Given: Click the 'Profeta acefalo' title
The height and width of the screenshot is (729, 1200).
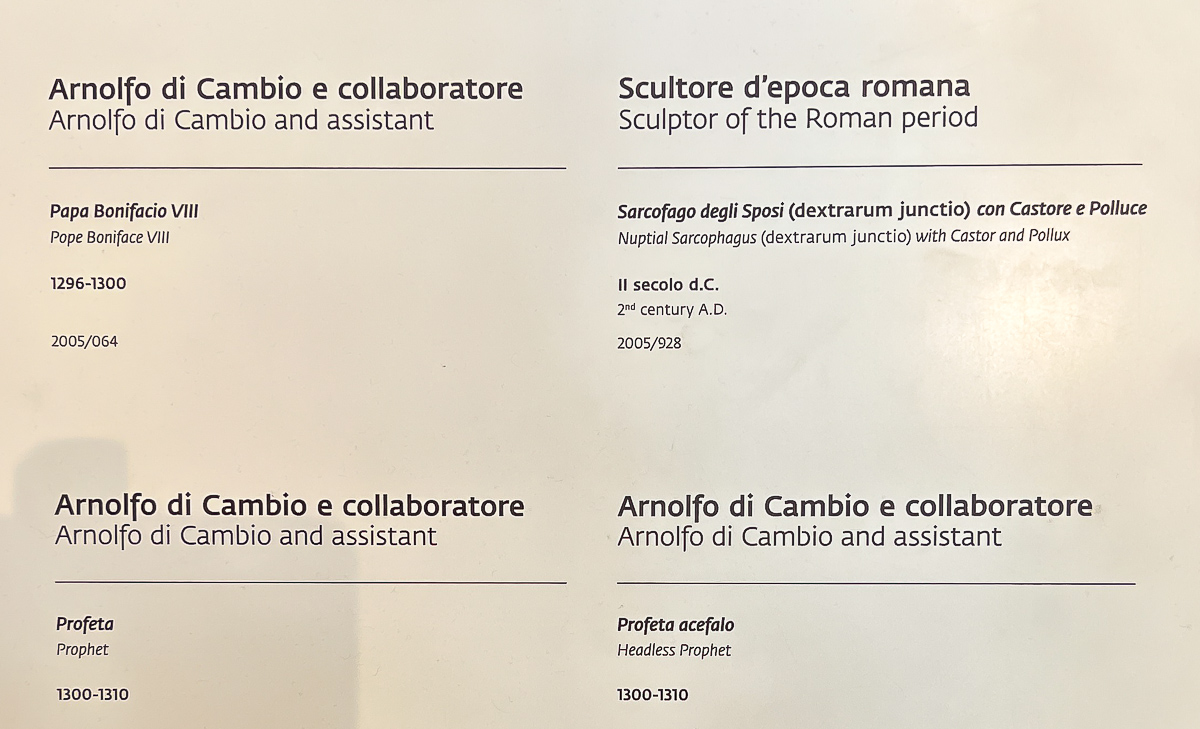Looking at the screenshot, I should (676, 626).
